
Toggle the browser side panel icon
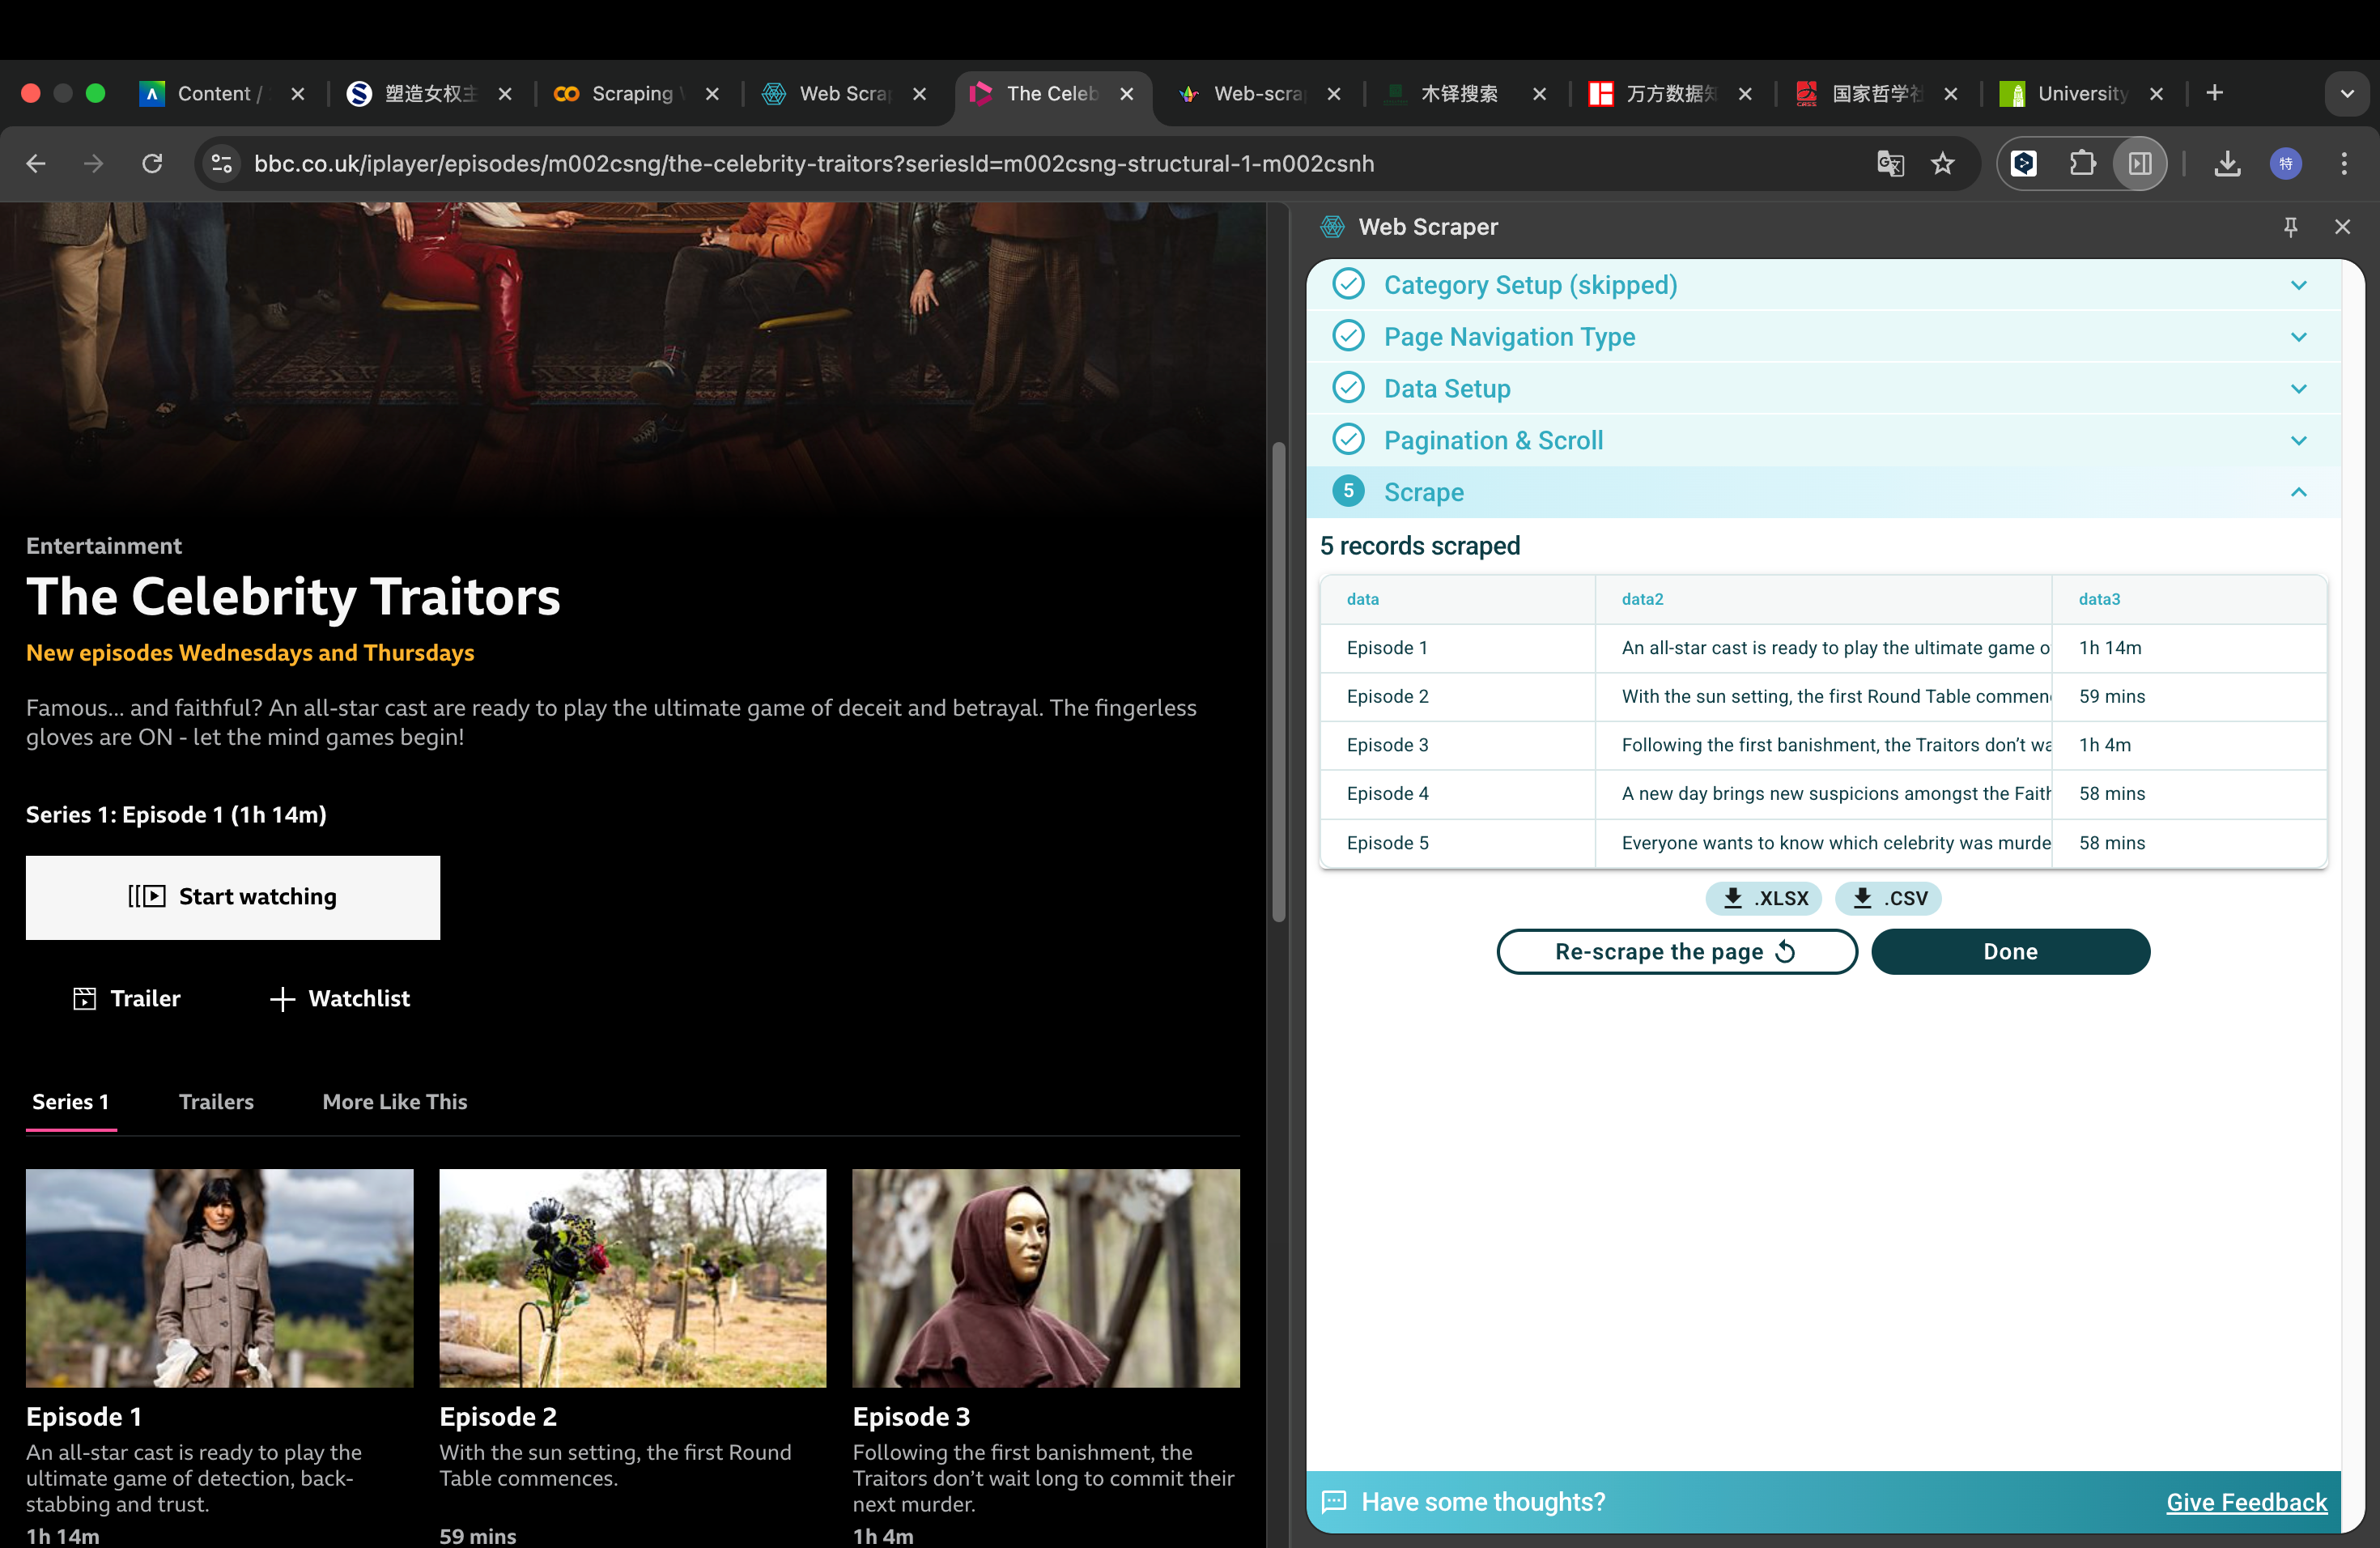pyautogui.click(x=2139, y=163)
